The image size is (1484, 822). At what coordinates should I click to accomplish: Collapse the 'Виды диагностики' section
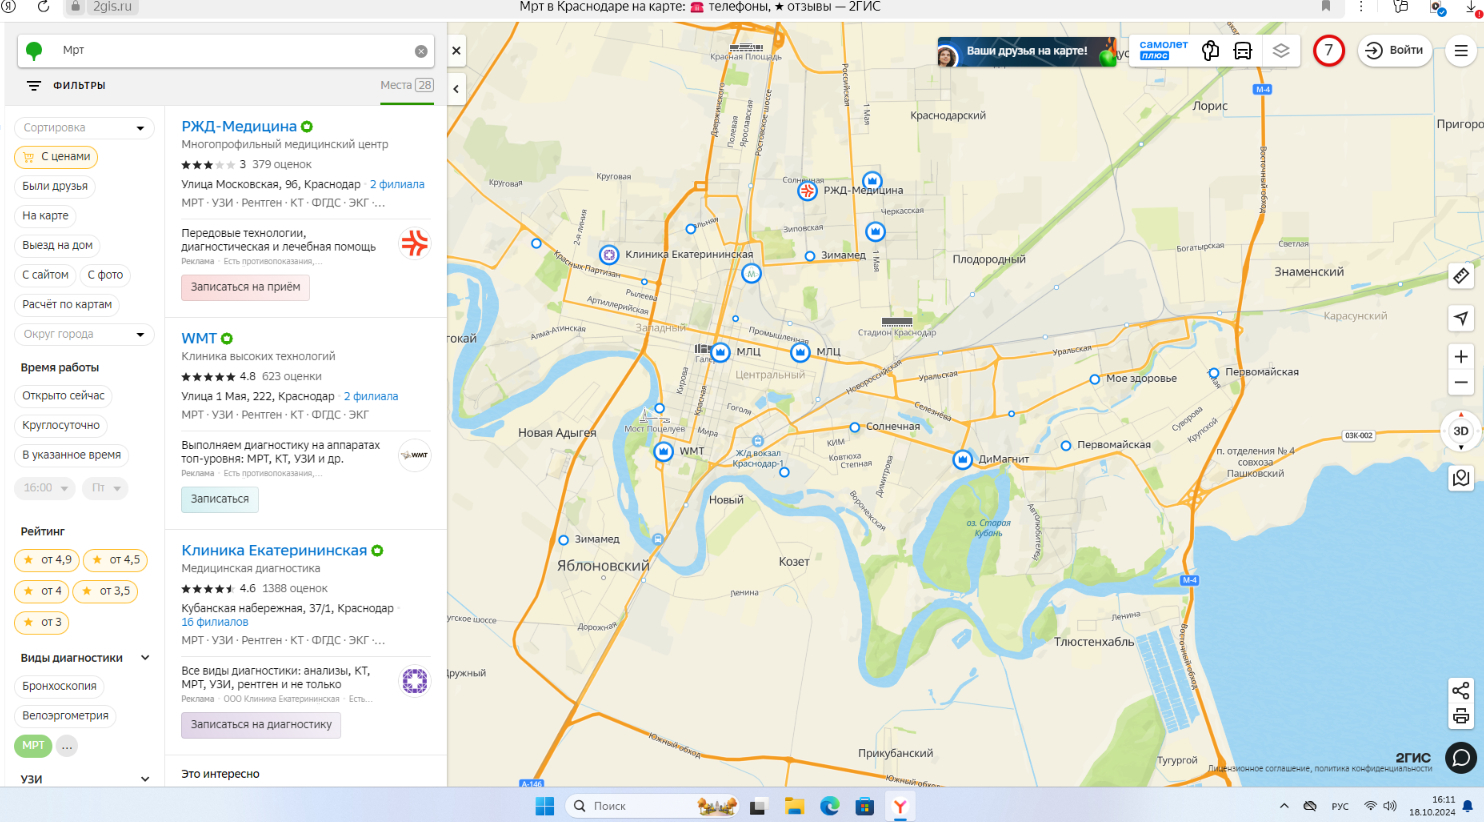click(x=145, y=658)
